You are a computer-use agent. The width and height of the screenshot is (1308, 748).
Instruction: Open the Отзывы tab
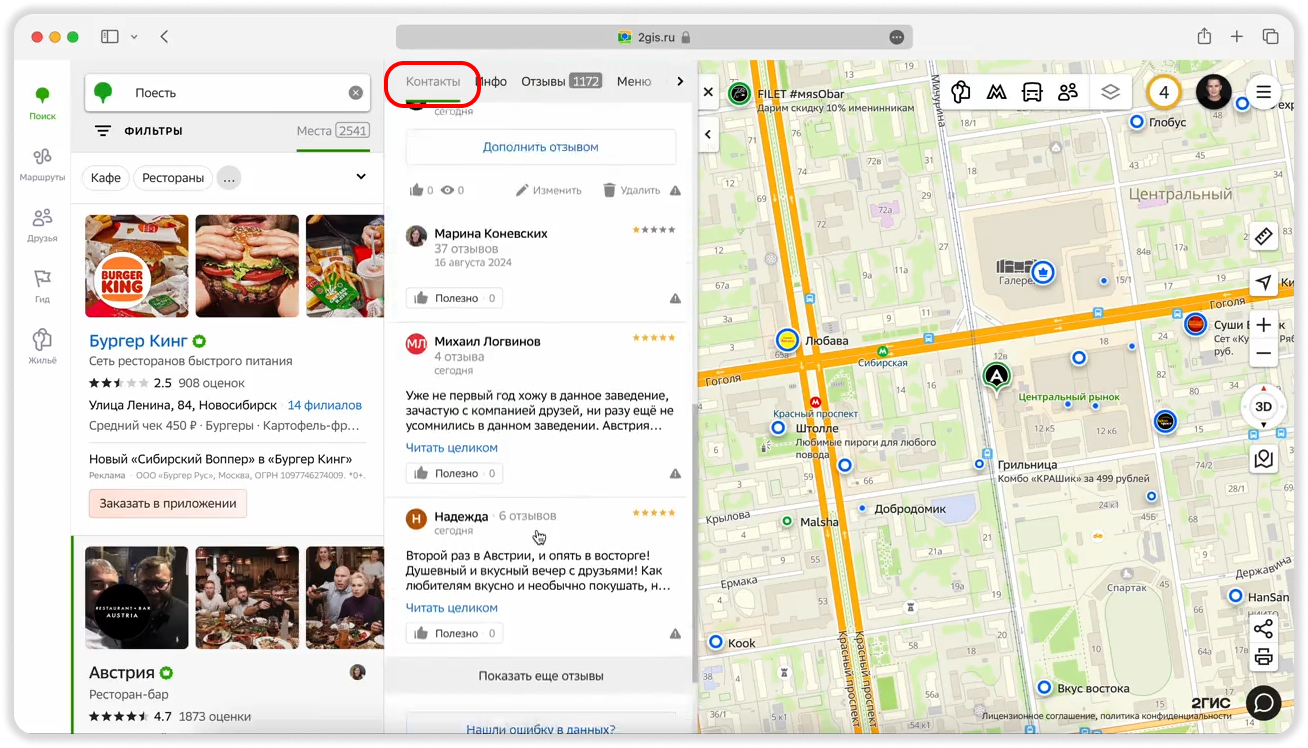[x=561, y=82]
